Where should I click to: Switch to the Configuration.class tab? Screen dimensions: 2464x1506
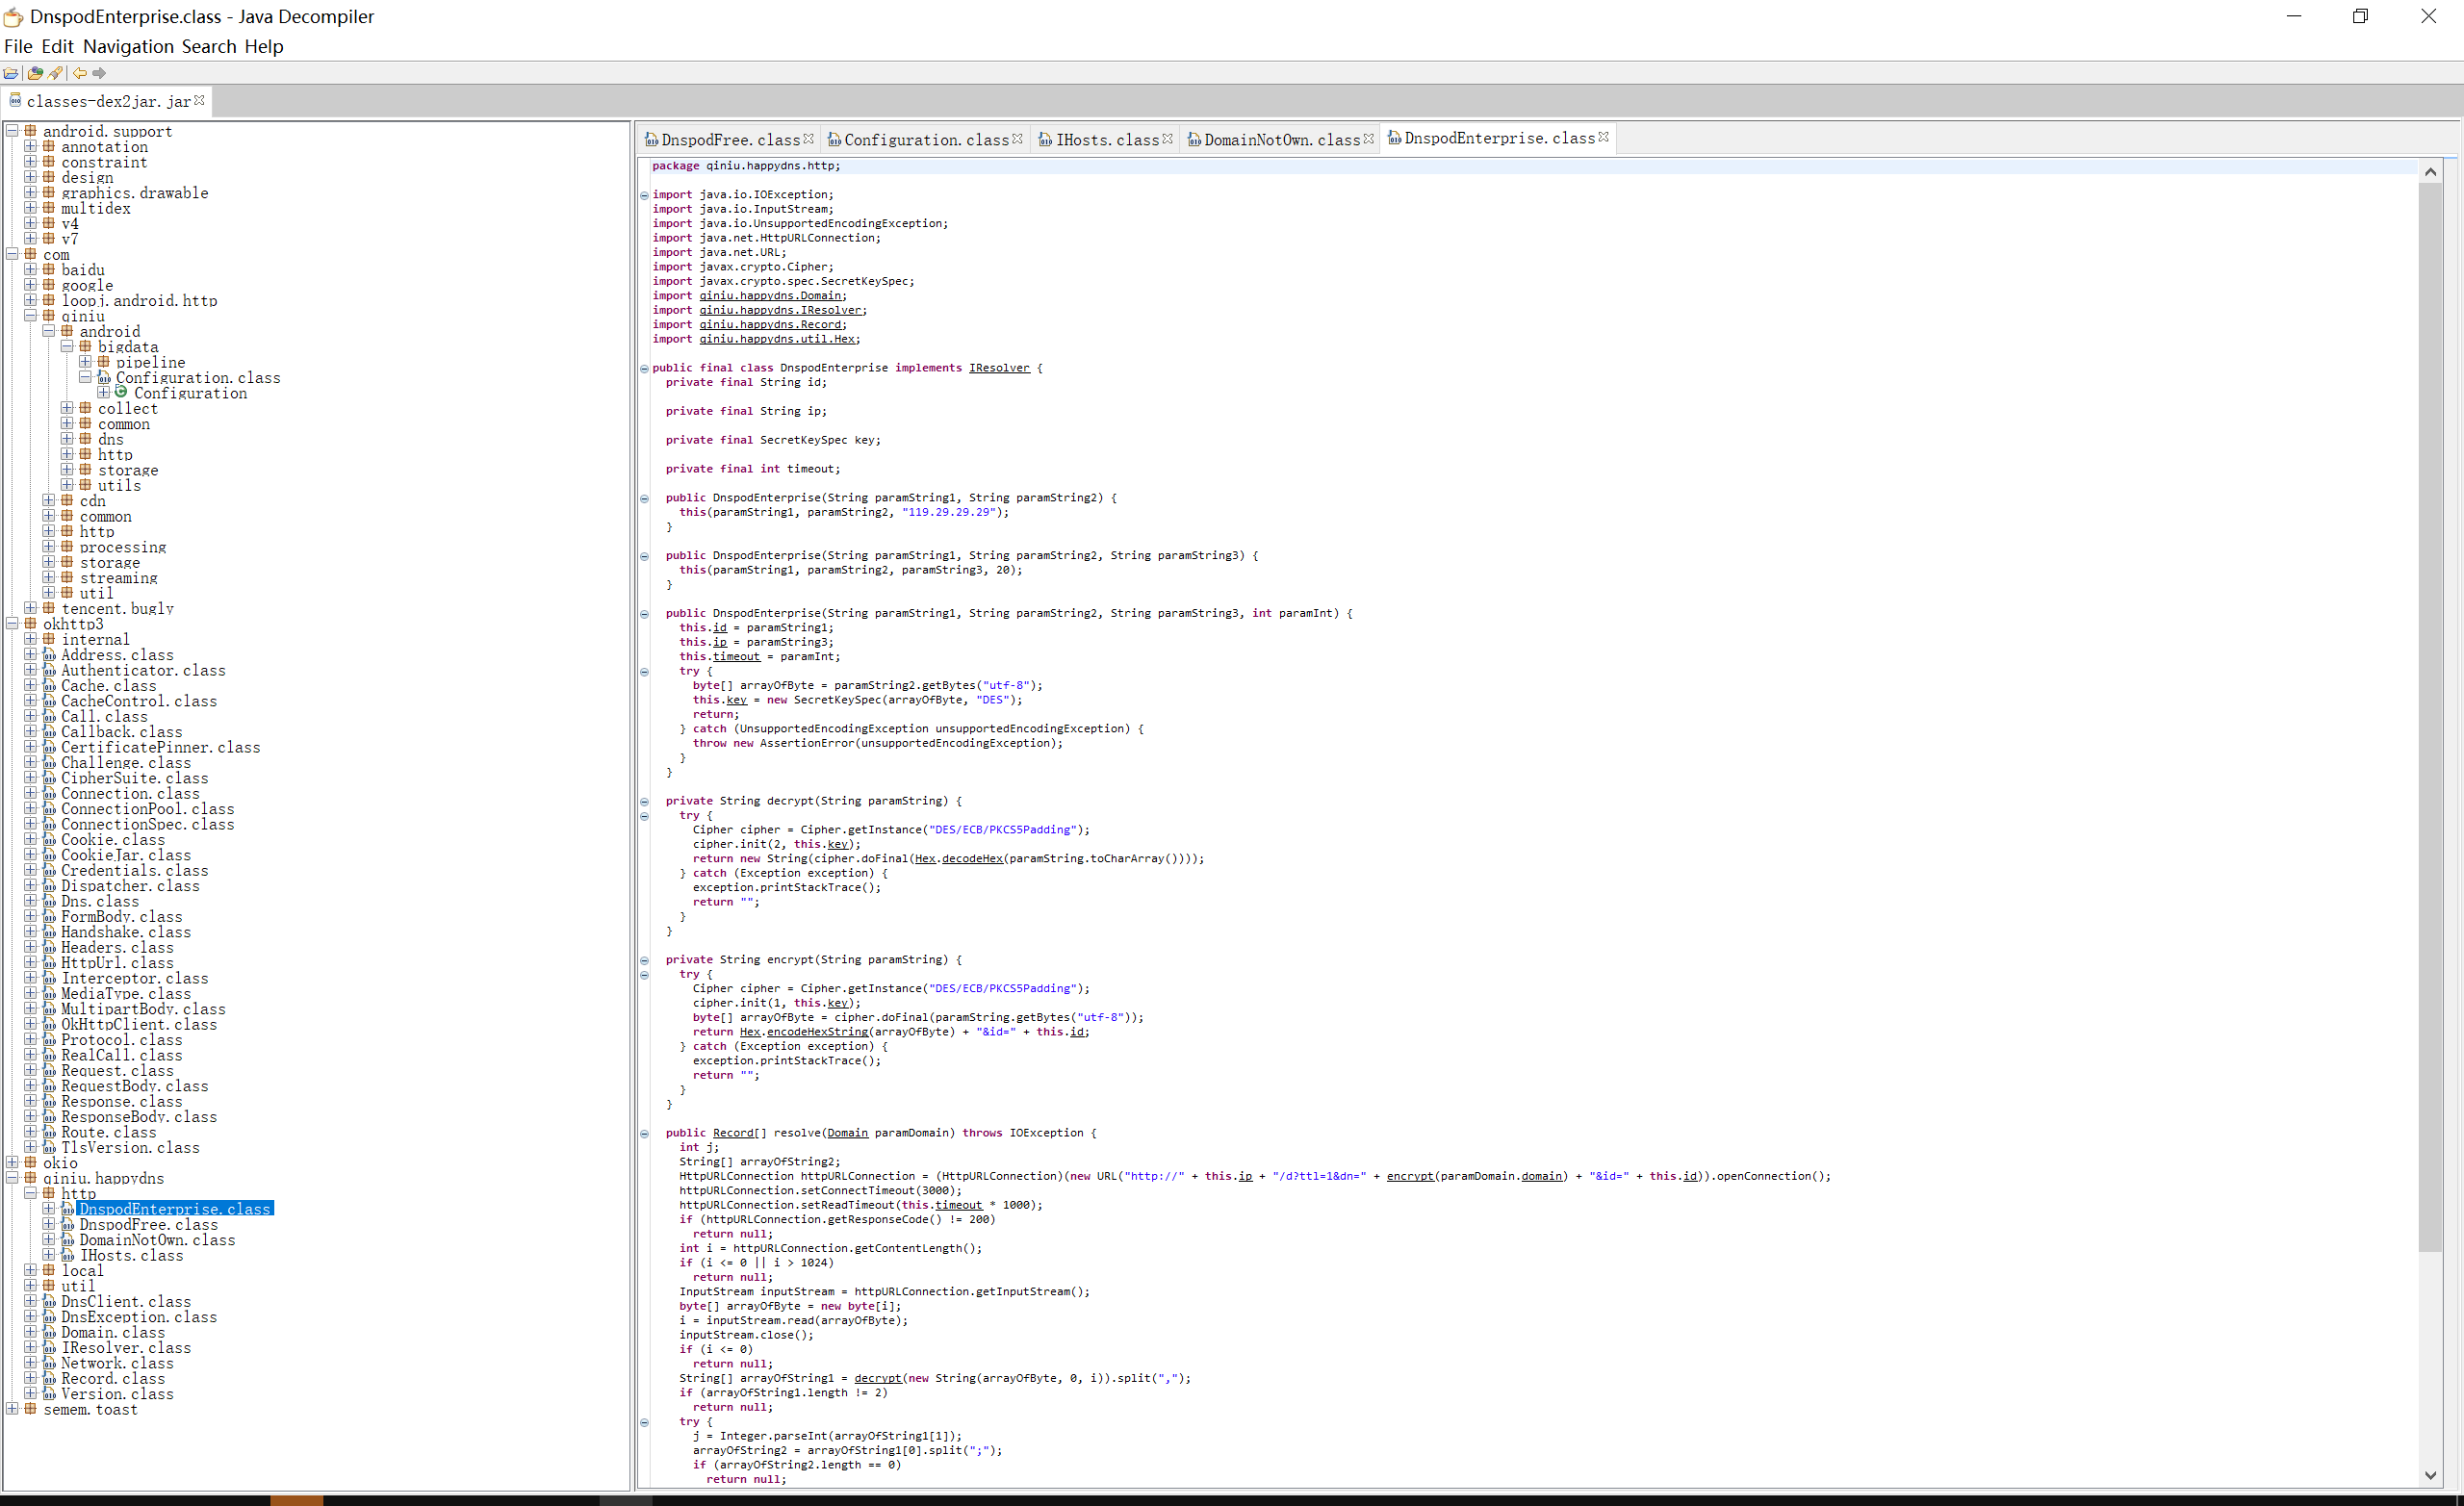(x=925, y=140)
